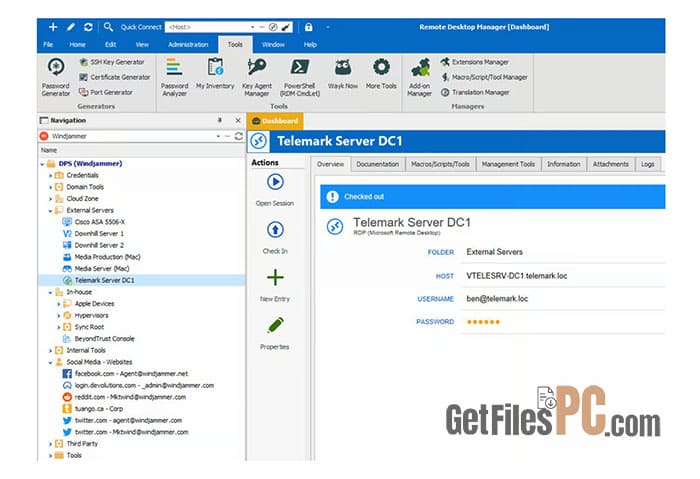Screen dimensions: 700x479
Task: Click the pencil edit icon in title bar
Action: coord(71,27)
